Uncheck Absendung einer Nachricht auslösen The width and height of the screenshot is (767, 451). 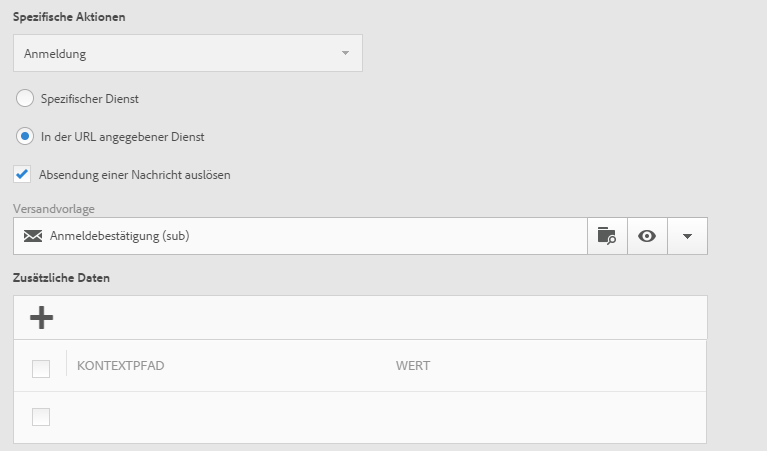(23, 174)
